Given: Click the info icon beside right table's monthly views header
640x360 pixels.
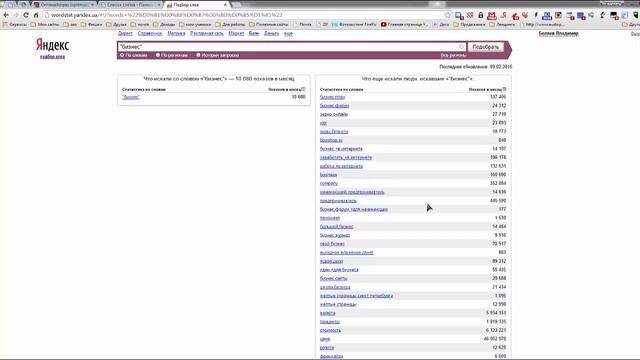Looking at the screenshot, I should click(x=504, y=89).
